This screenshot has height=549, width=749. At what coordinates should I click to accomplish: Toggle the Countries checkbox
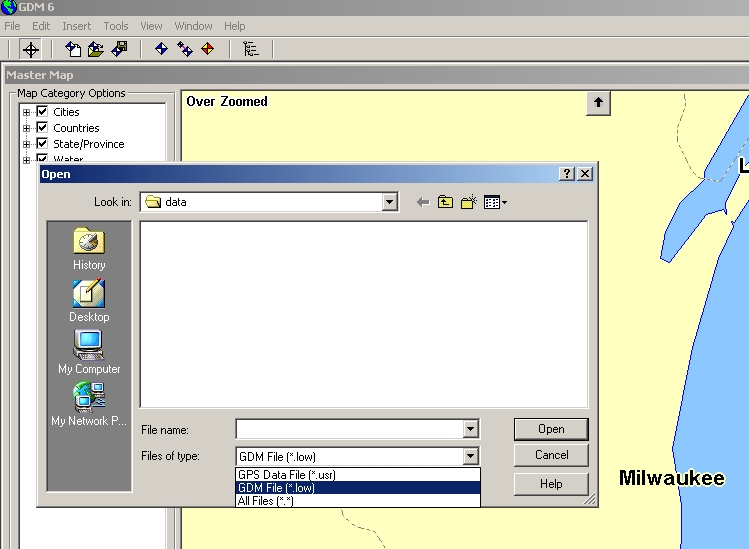pos(42,128)
